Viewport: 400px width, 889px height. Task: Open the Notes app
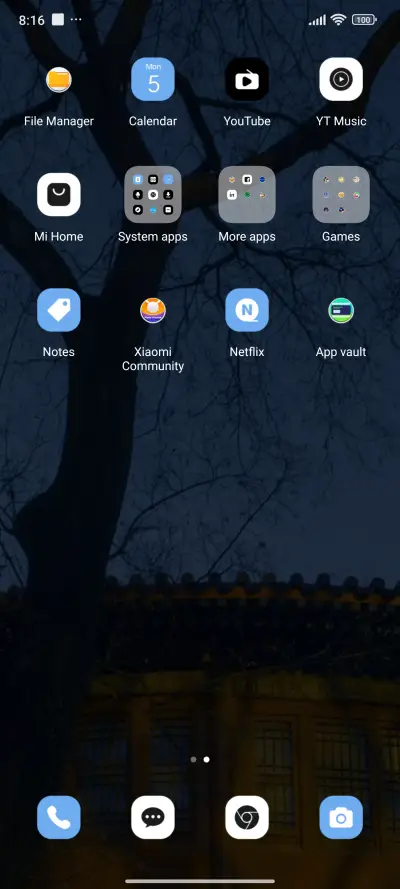[59, 310]
